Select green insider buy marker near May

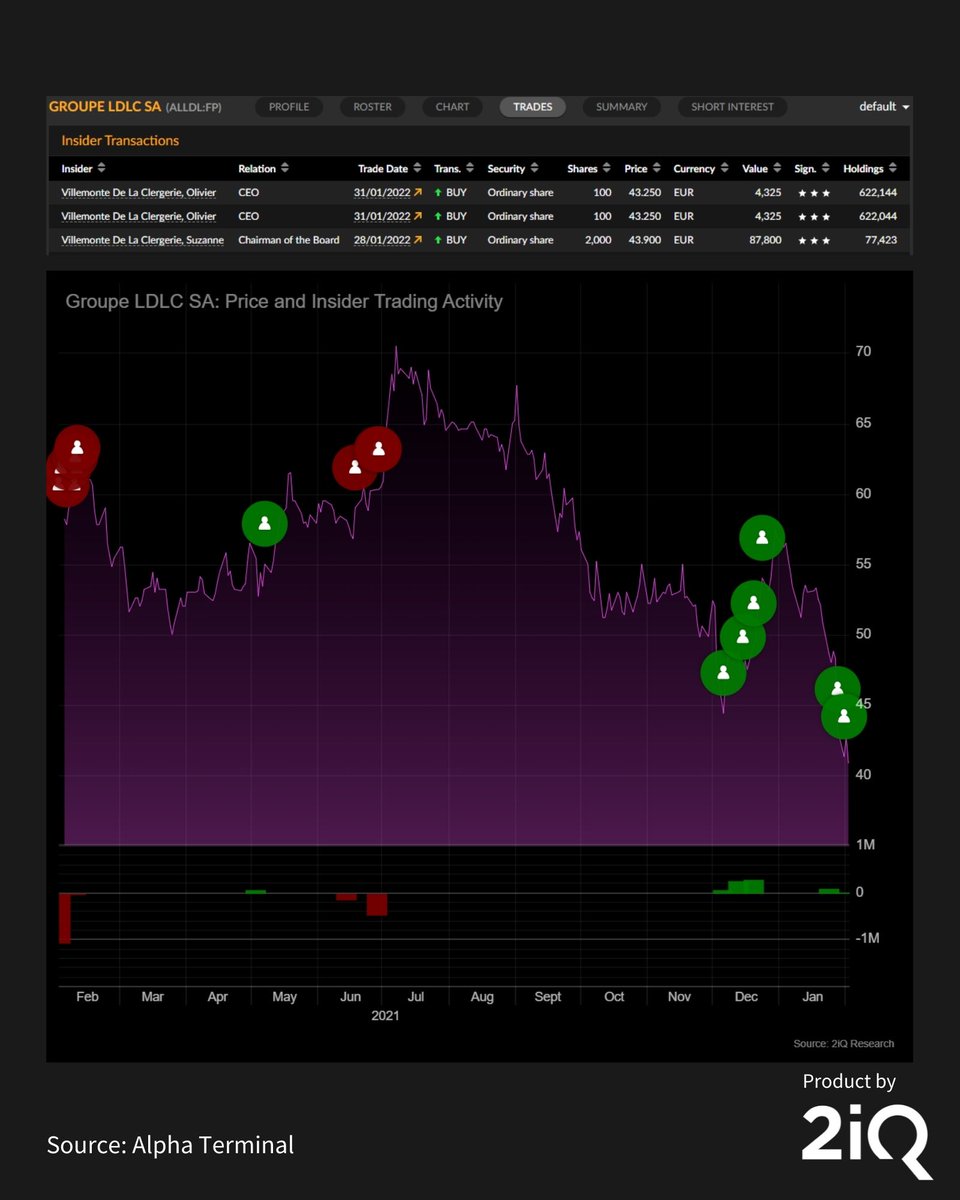click(265, 523)
